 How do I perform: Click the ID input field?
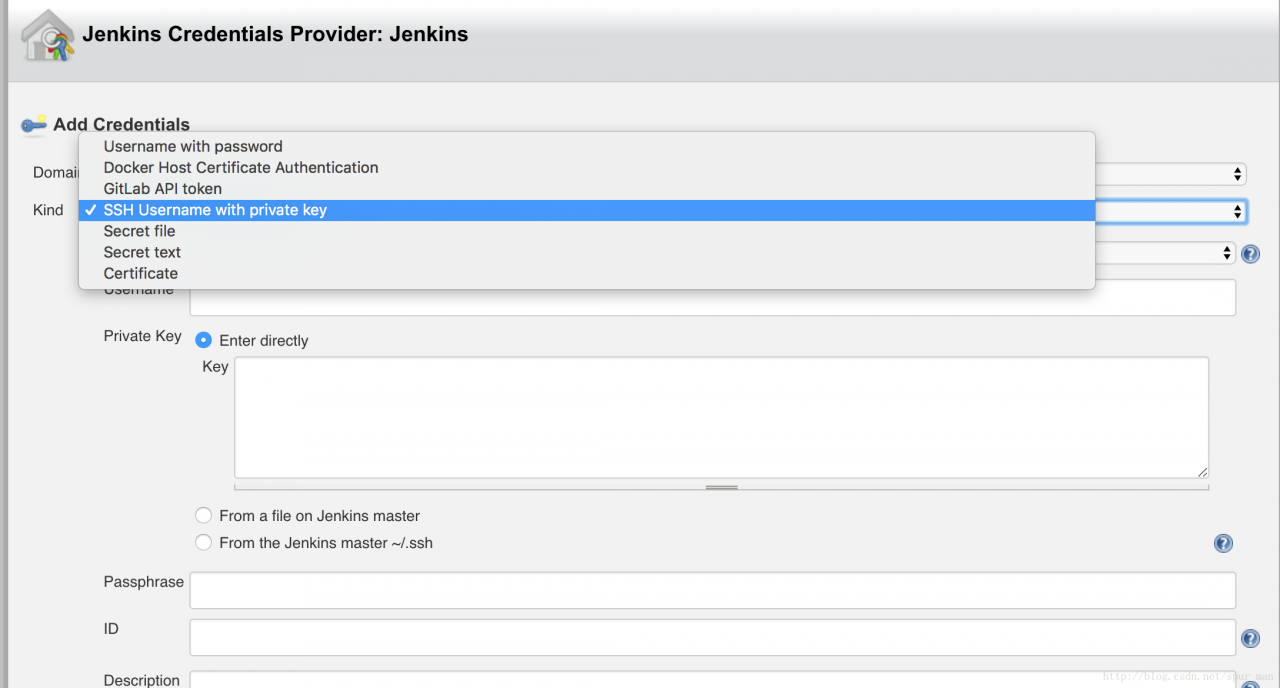pos(712,637)
